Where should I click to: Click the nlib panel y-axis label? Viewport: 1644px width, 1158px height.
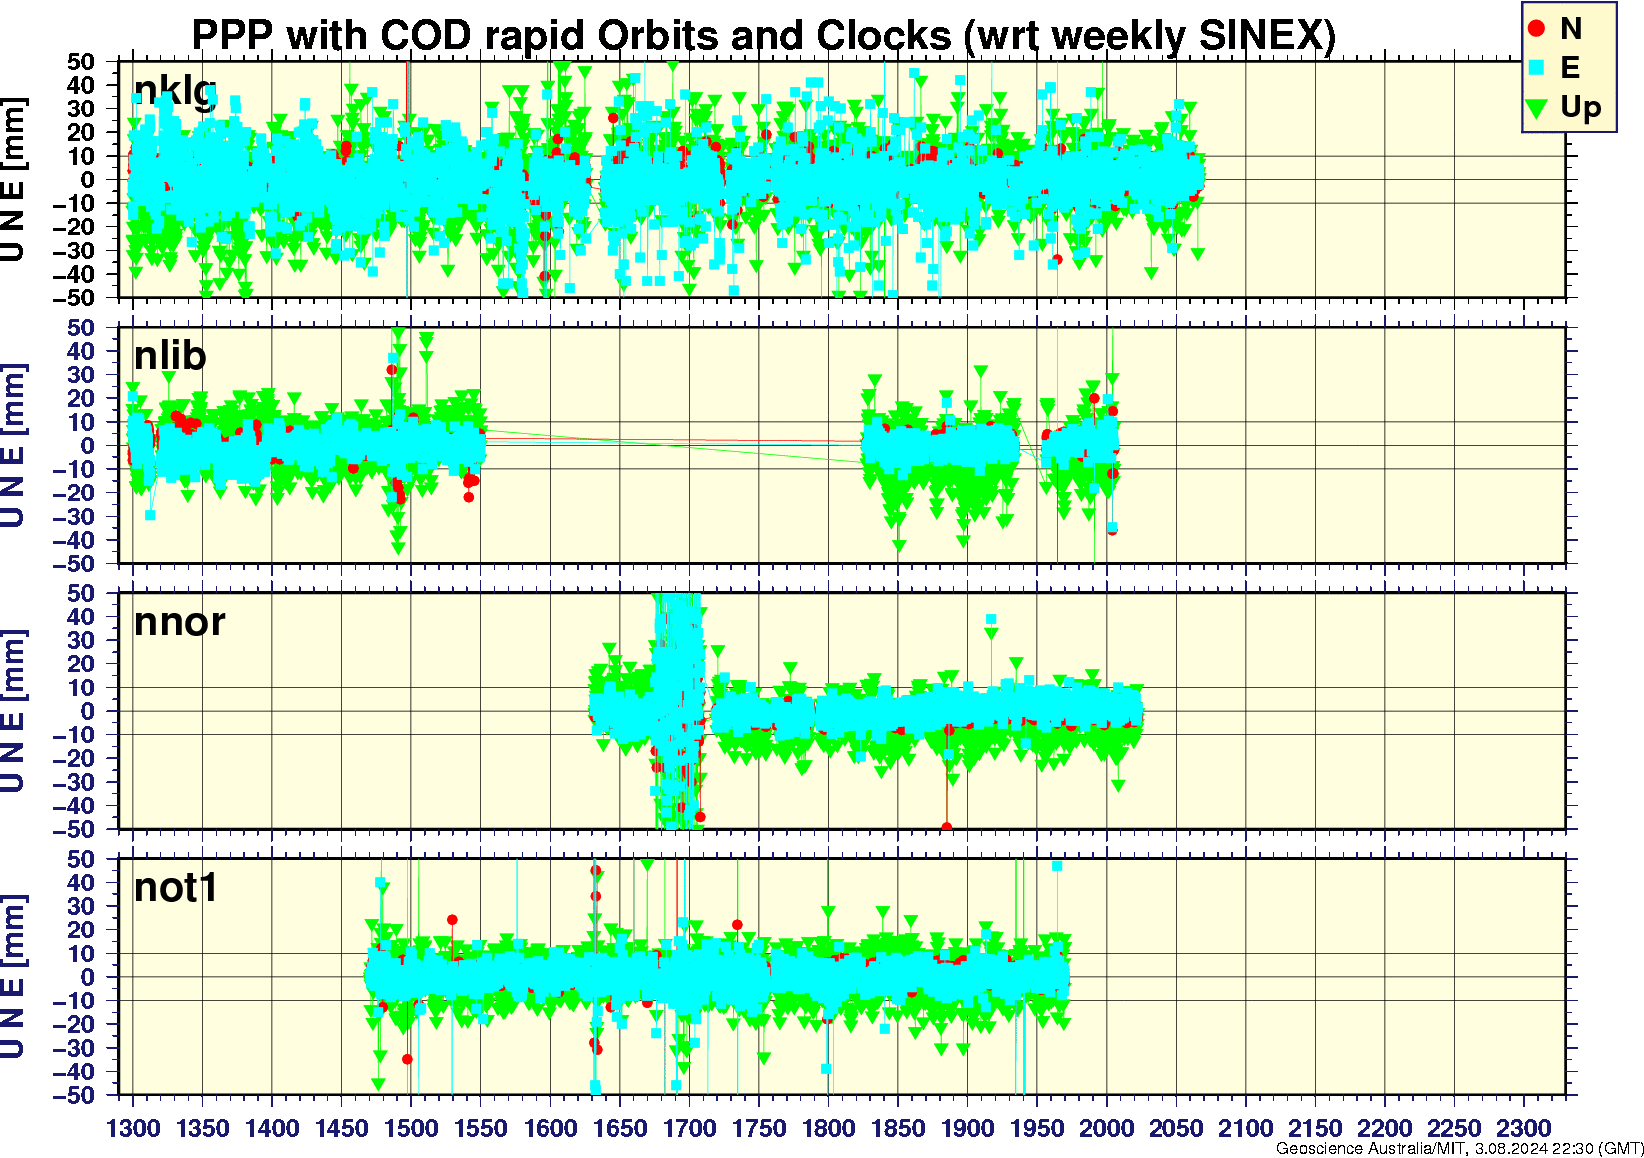[13, 445]
